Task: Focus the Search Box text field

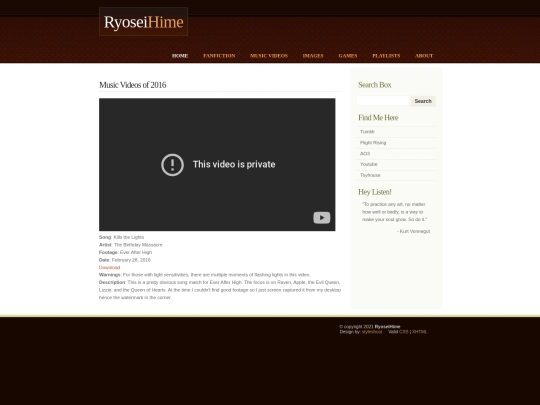Action: click(383, 101)
